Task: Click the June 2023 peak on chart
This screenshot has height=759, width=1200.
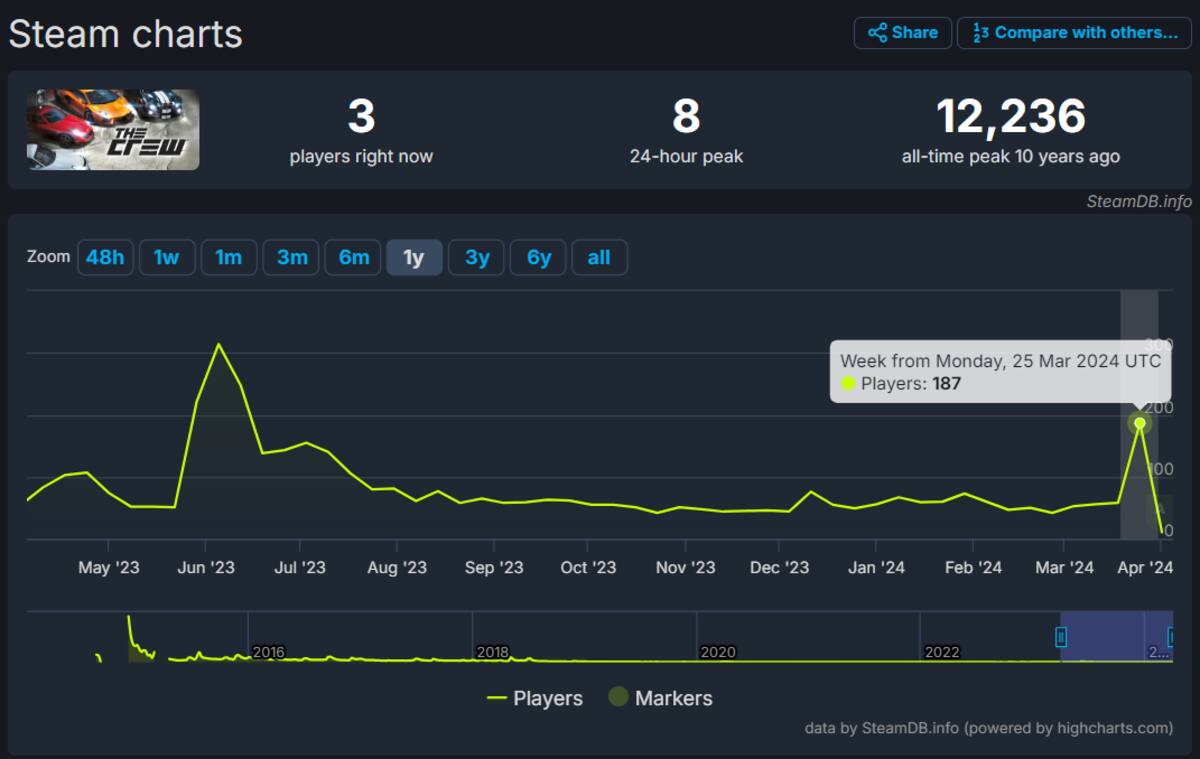Action: (218, 345)
